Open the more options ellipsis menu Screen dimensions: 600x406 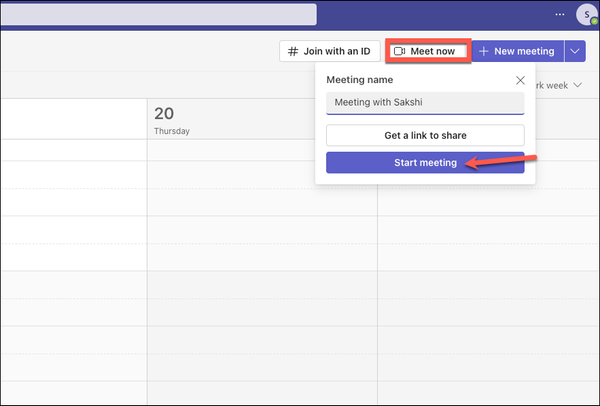[559, 14]
